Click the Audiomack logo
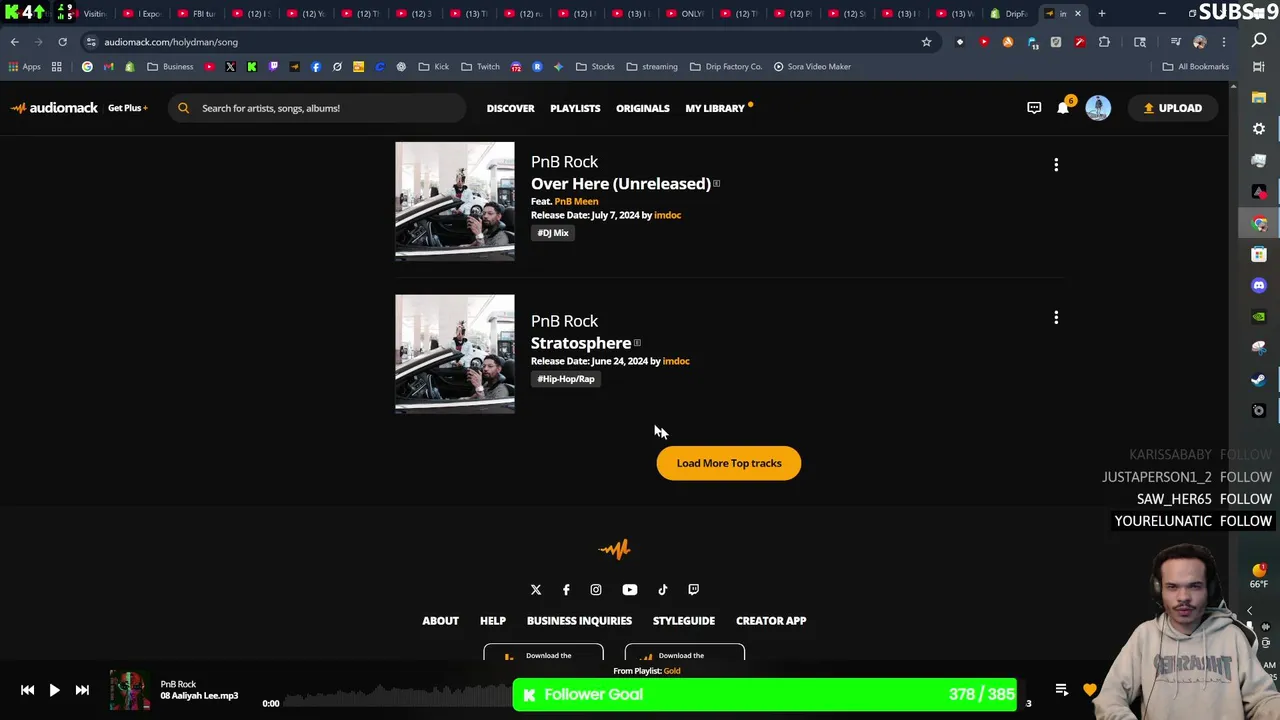The width and height of the screenshot is (1280, 720). tap(54, 108)
